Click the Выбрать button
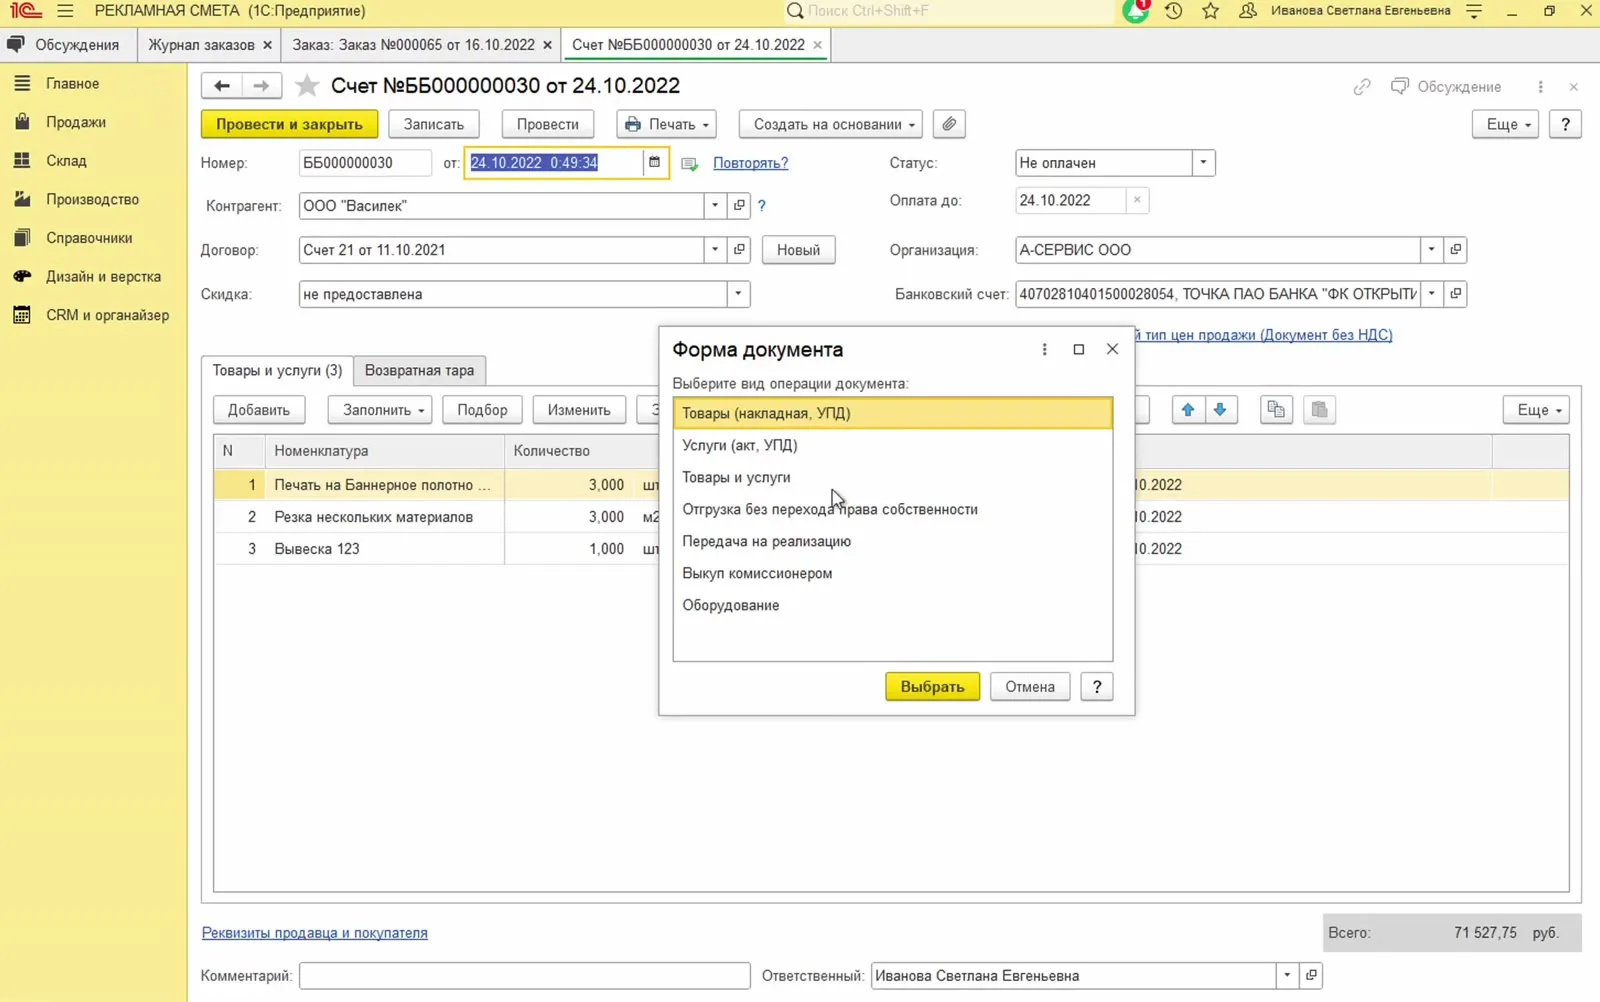Viewport: 1600px width, 1002px height. click(932, 687)
